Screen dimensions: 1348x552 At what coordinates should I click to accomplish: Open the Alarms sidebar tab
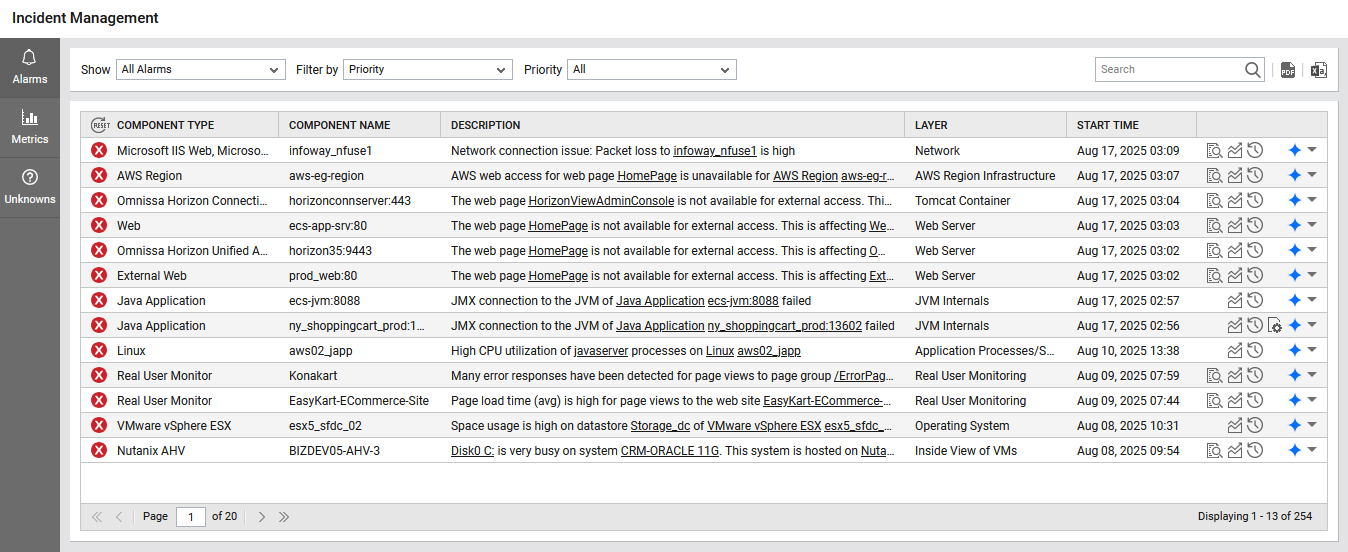coord(30,67)
